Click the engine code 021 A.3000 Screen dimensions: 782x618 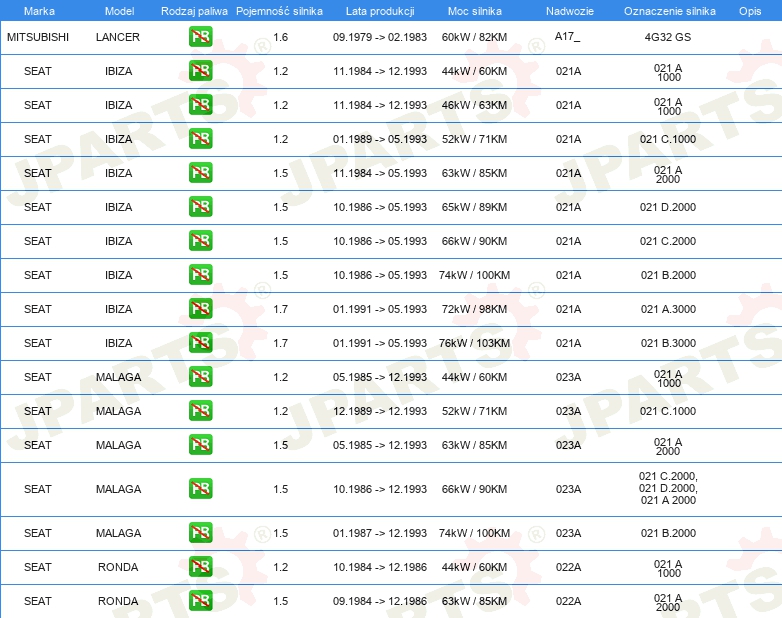coord(668,309)
